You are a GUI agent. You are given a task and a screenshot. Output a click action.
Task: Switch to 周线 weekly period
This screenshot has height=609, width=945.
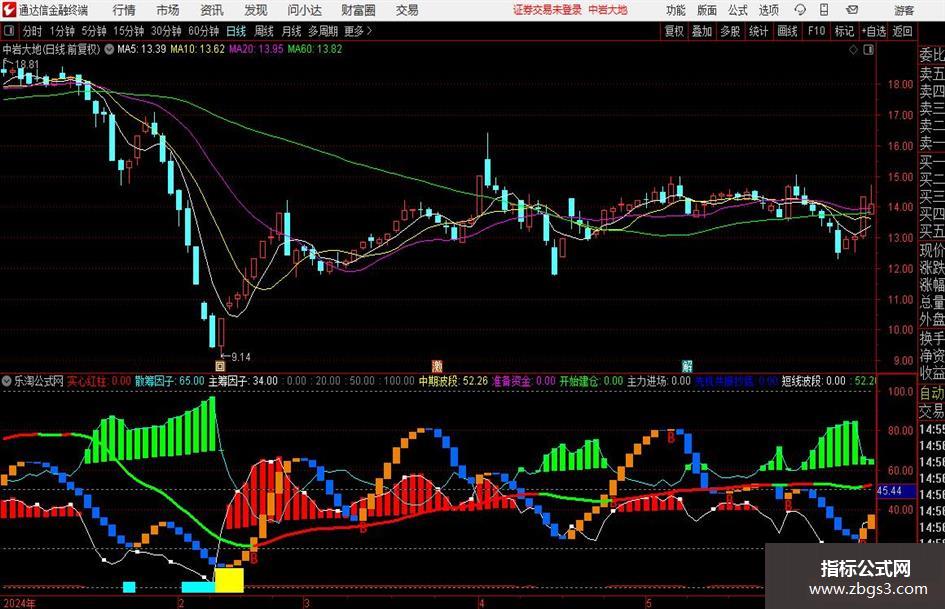(264, 31)
